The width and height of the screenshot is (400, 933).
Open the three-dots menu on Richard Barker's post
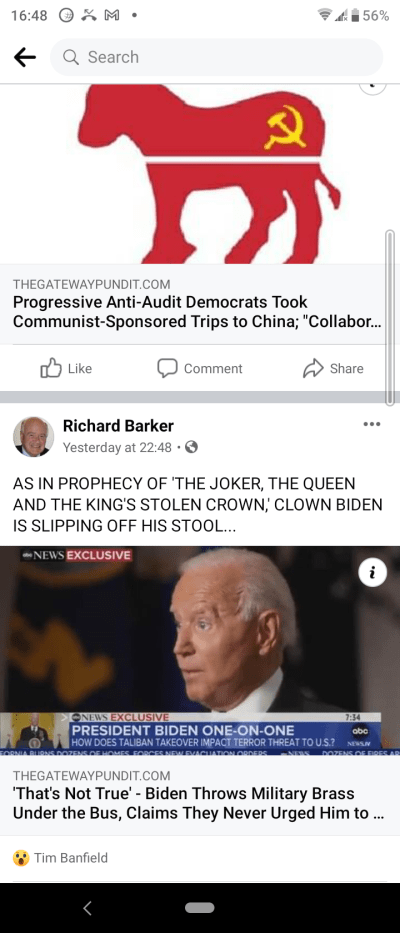[x=371, y=424]
